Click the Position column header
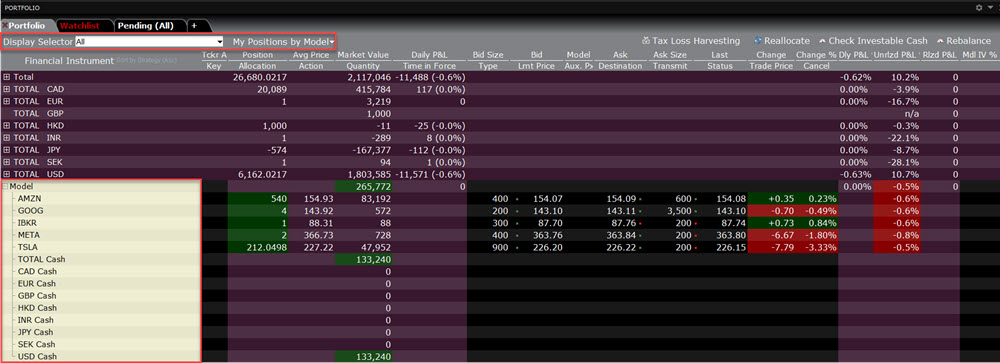 pos(257,55)
